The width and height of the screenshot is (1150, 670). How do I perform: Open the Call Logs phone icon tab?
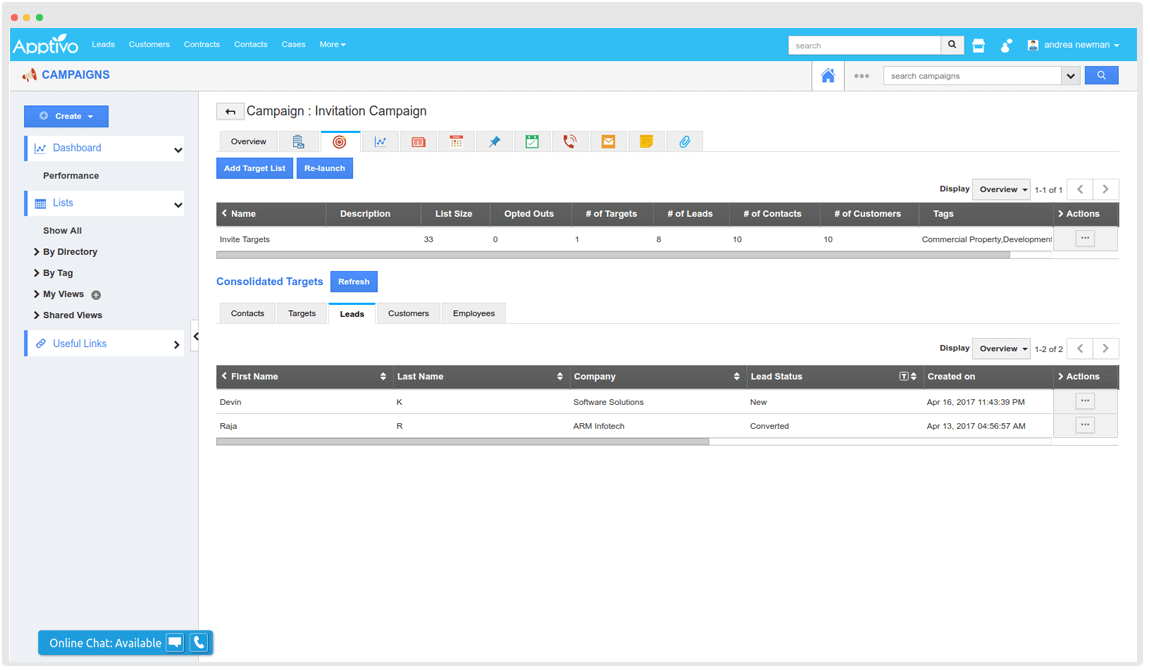(569, 142)
